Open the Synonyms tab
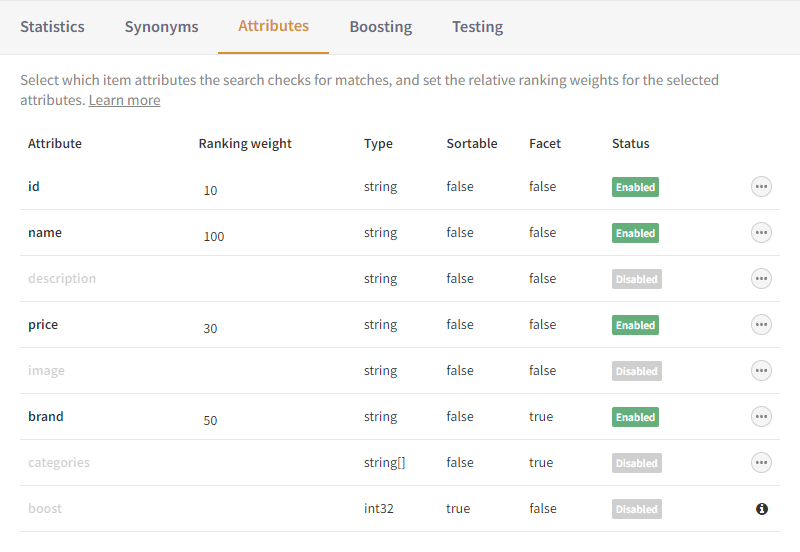 (x=161, y=27)
